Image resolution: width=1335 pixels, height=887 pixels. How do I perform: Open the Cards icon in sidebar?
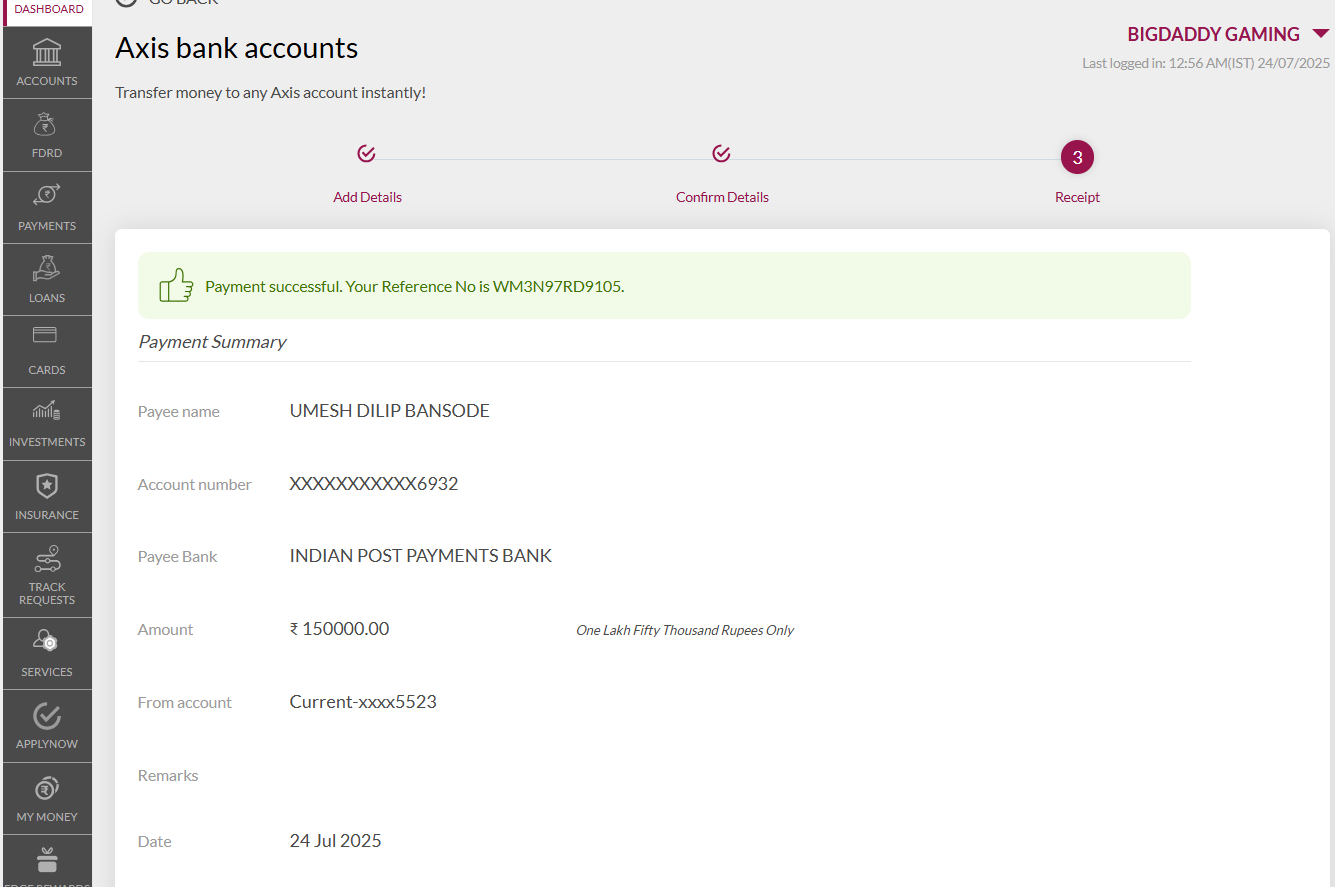point(45,335)
